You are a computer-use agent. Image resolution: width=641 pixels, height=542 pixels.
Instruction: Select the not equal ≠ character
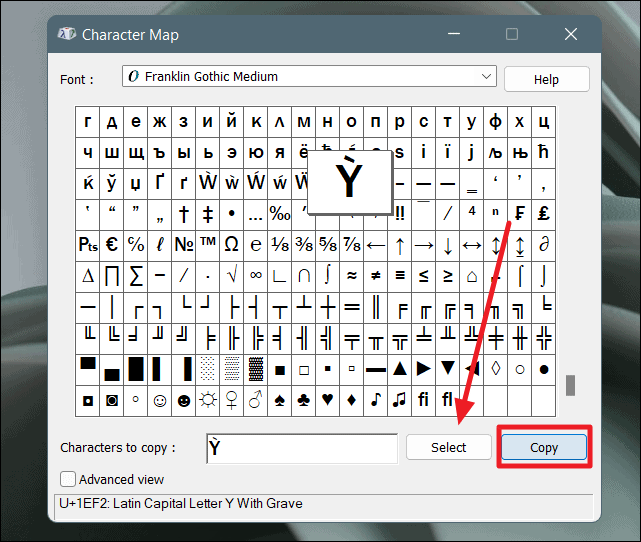coord(376,276)
